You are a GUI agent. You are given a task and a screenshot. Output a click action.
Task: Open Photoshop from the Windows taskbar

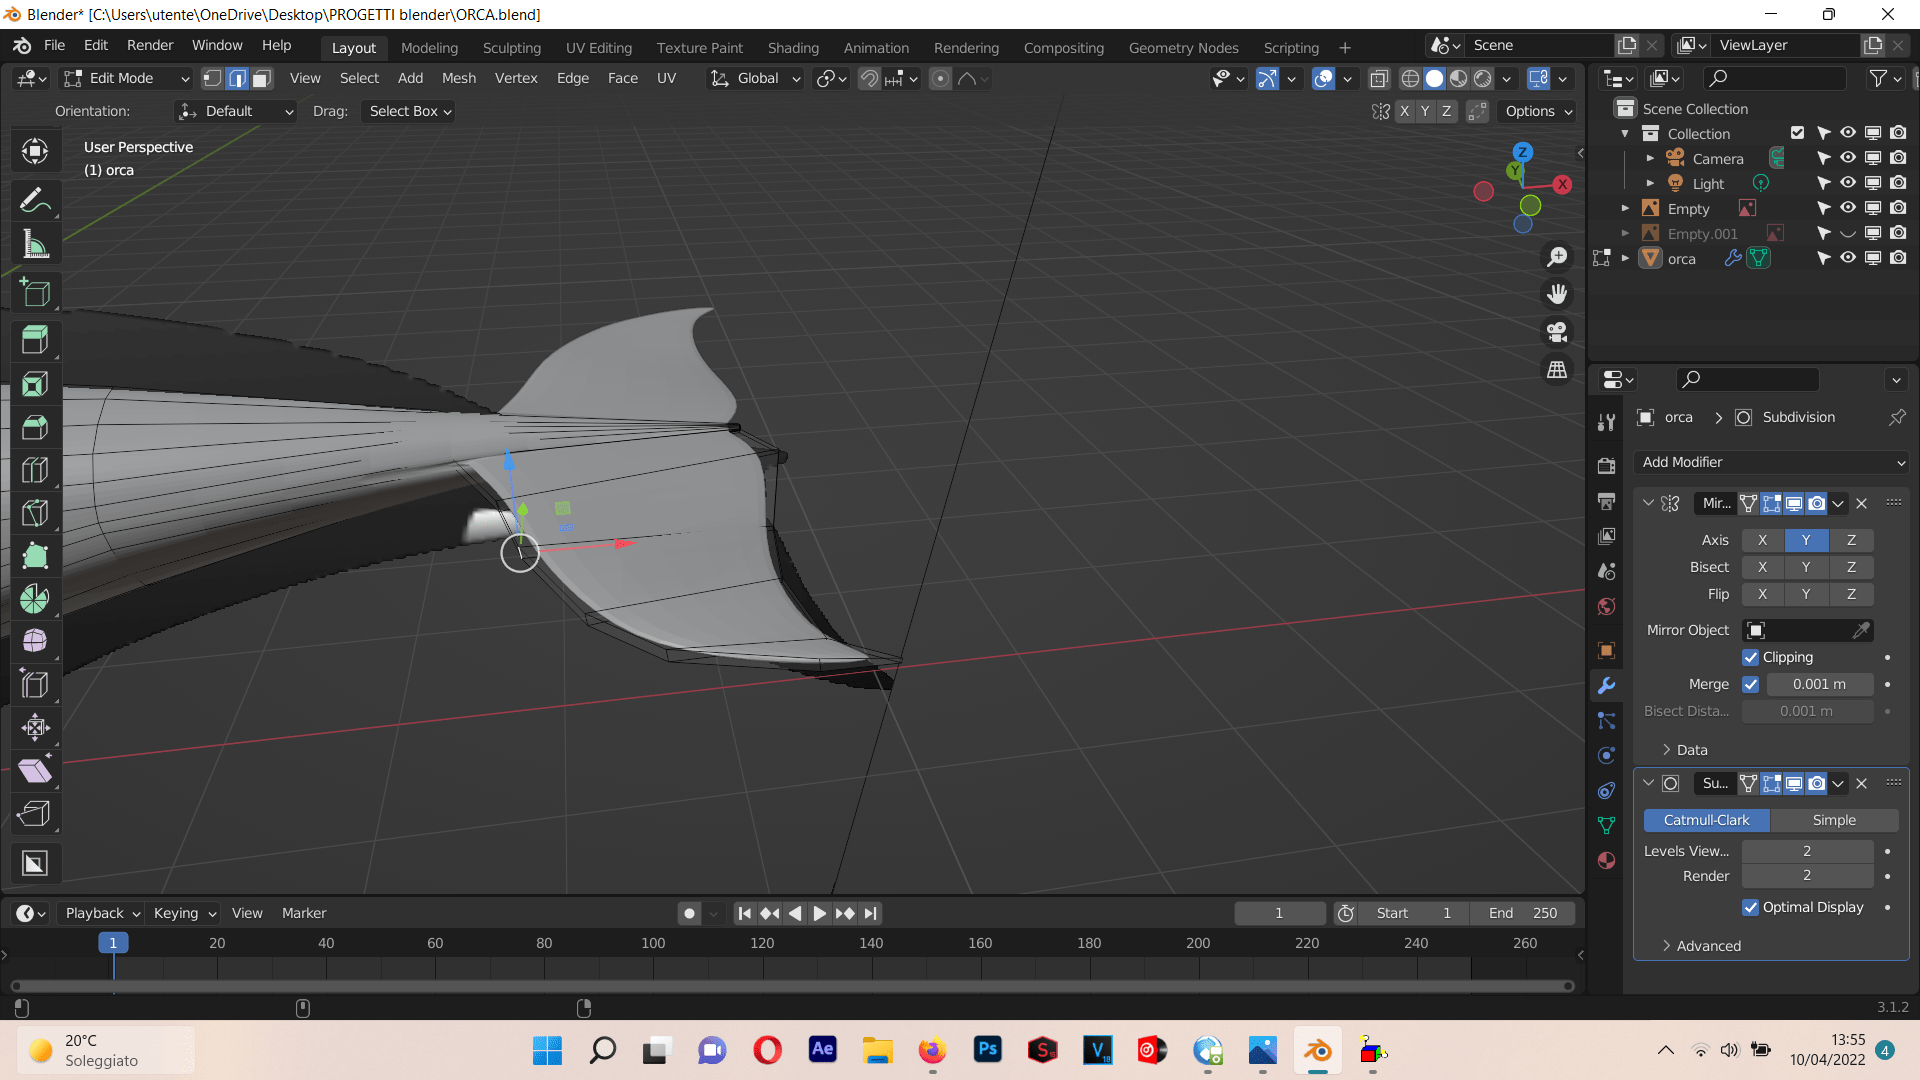(987, 1050)
